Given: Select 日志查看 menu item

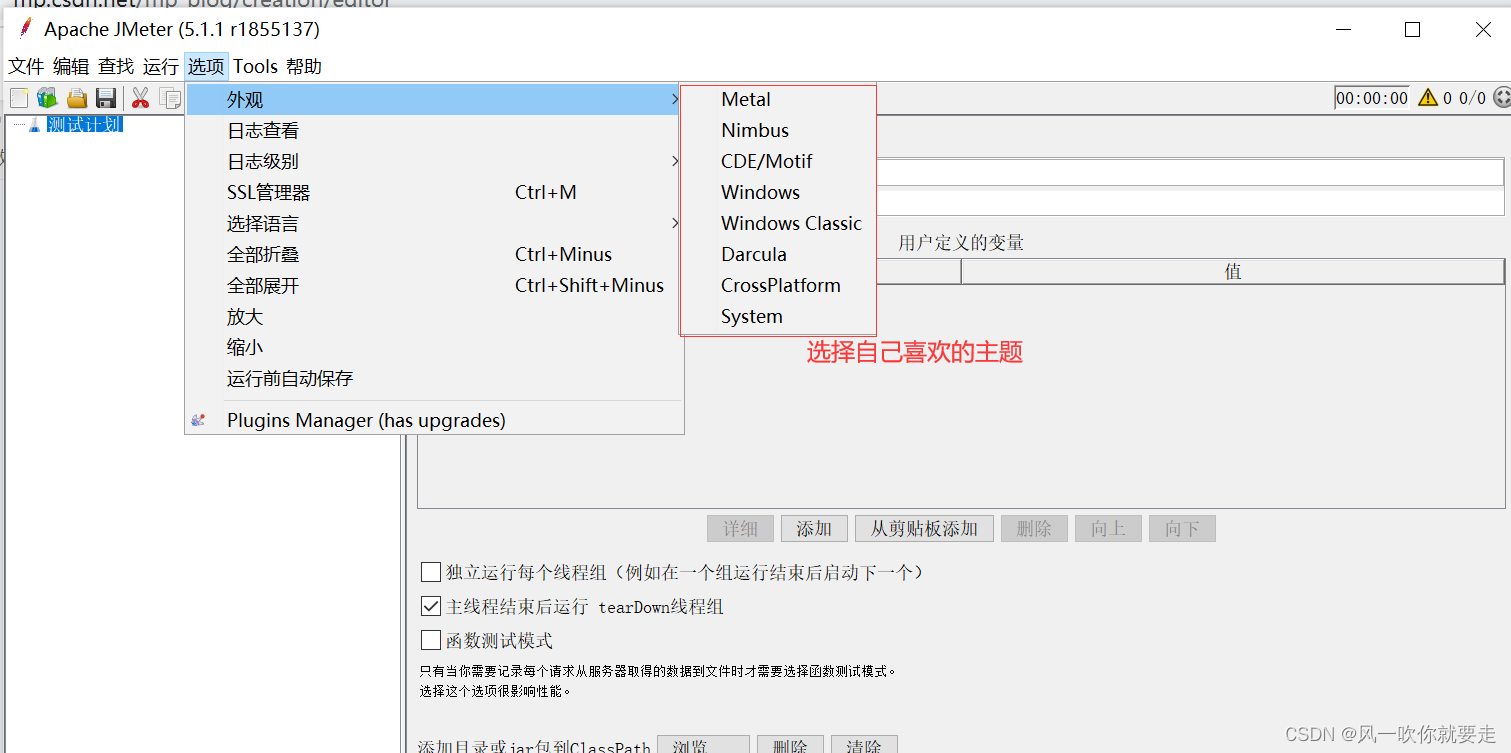Looking at the screenshot, I should pos(434,130).
